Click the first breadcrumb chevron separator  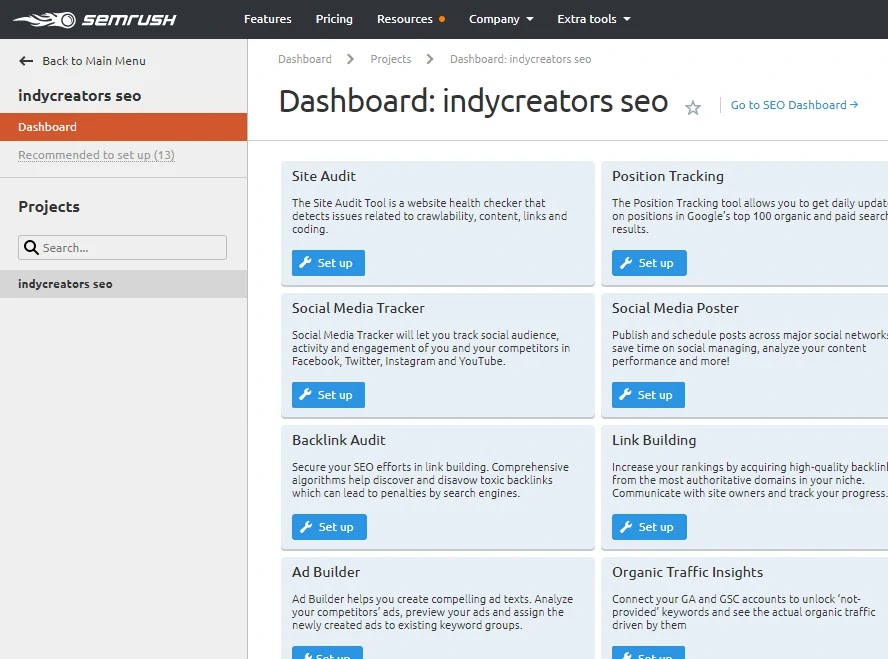coord(351,59)
